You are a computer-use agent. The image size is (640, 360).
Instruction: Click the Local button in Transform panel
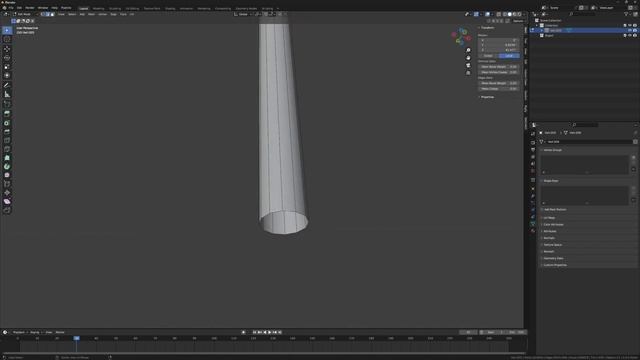509,56
